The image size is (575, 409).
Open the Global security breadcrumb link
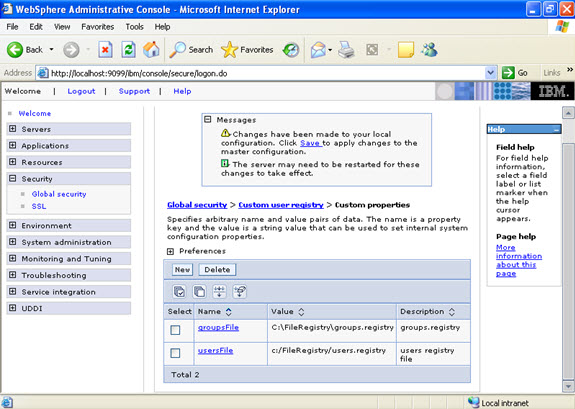click(197, 205)
